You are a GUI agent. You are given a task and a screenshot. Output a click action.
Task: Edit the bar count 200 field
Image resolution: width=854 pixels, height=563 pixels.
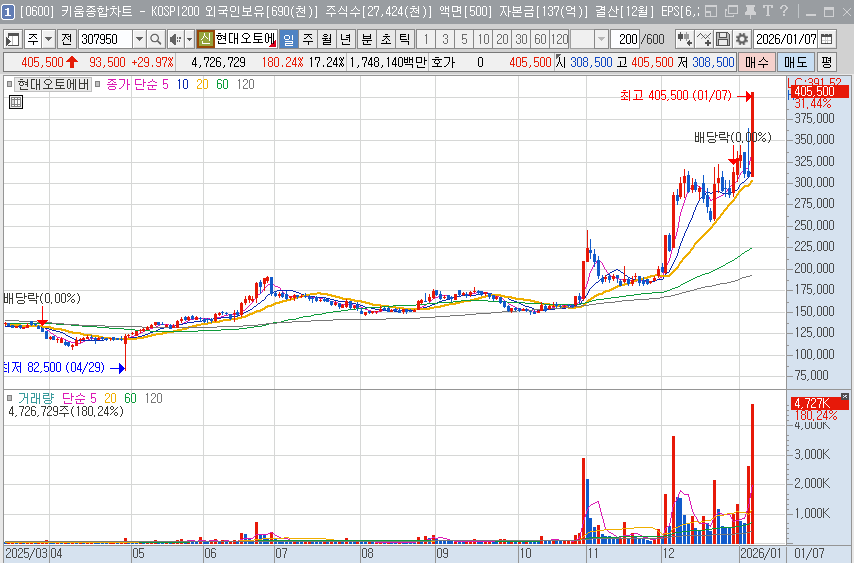(625, 39)
